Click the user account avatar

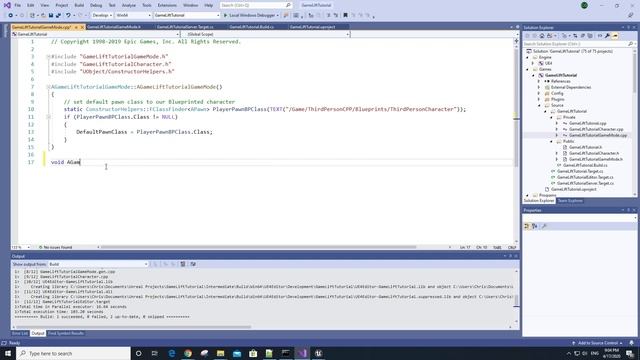[x=584, y=5]
